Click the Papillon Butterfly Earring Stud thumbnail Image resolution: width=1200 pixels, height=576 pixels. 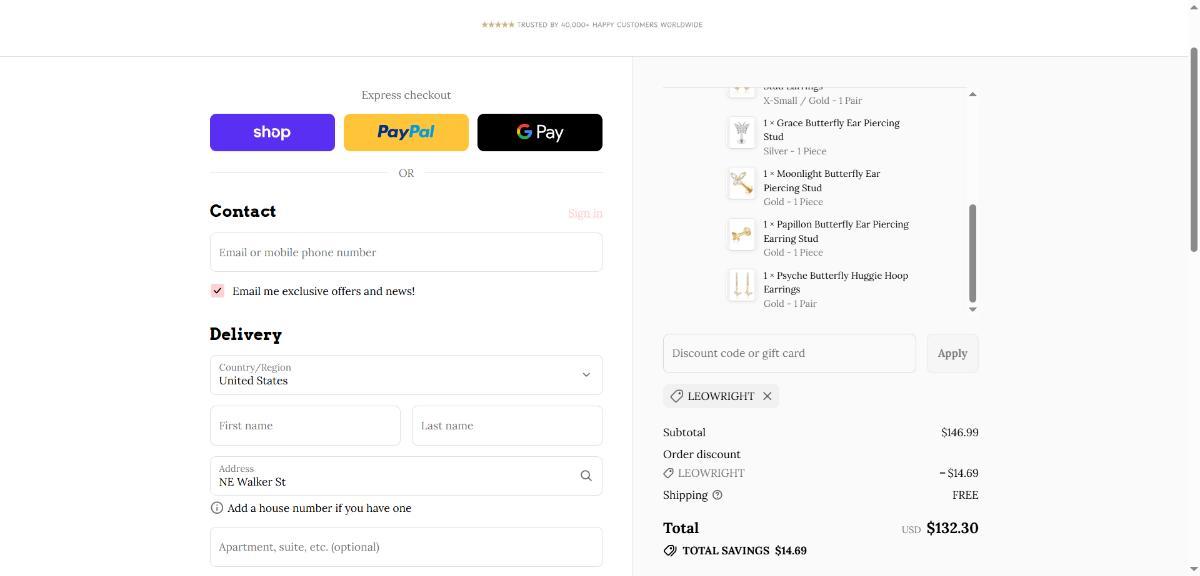pos(741,234)
